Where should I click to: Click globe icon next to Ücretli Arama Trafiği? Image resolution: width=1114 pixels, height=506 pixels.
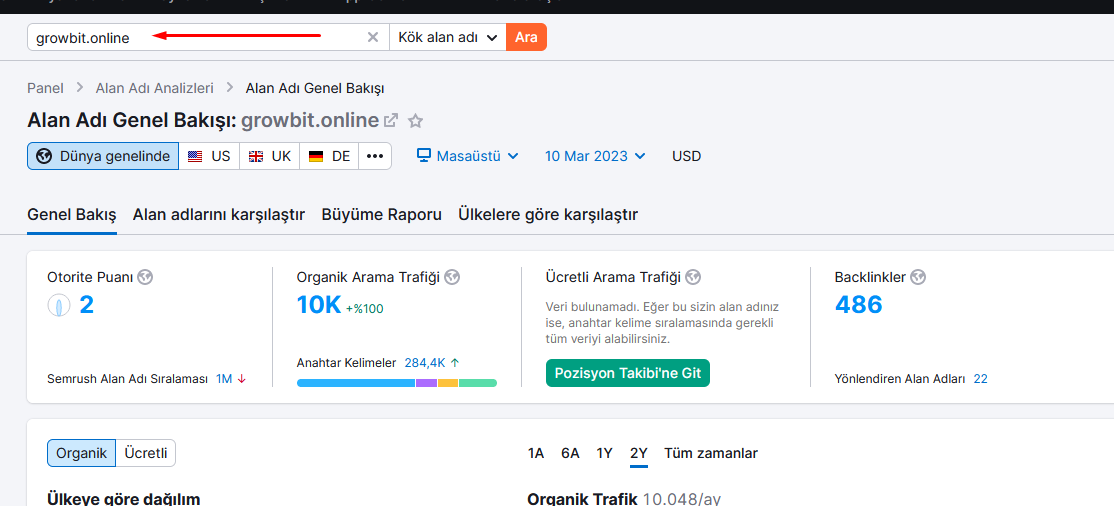pos(693,277)
